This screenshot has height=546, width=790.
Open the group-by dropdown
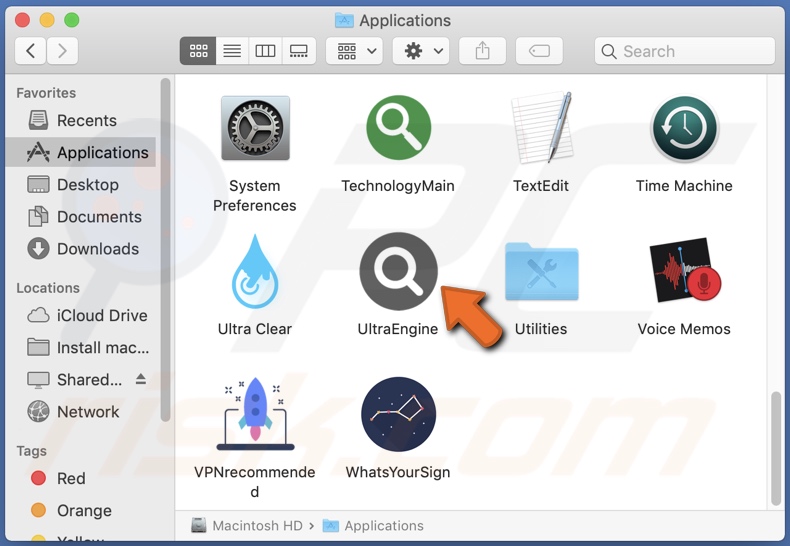[x=354, y=51]
